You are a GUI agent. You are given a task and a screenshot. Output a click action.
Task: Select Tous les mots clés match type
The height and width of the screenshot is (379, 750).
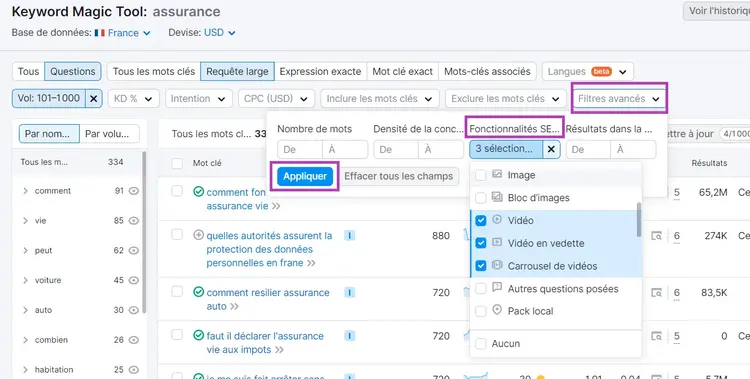(x=154, y=72)
